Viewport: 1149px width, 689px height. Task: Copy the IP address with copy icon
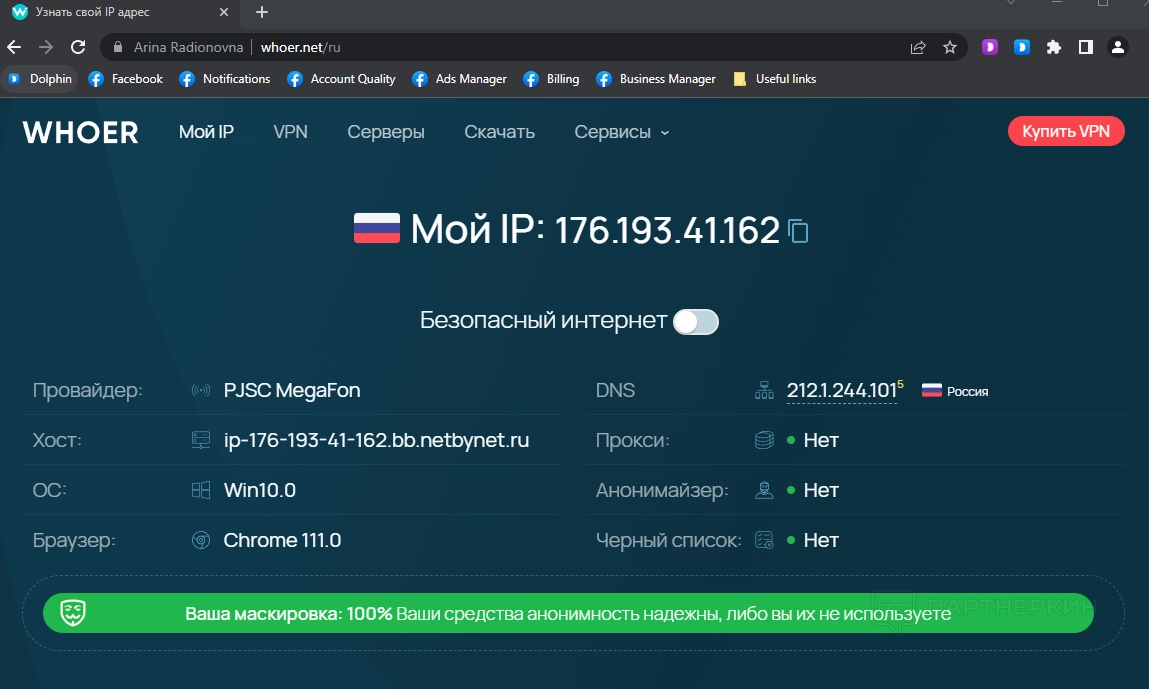pyautogui.click(x=798, y=231)
